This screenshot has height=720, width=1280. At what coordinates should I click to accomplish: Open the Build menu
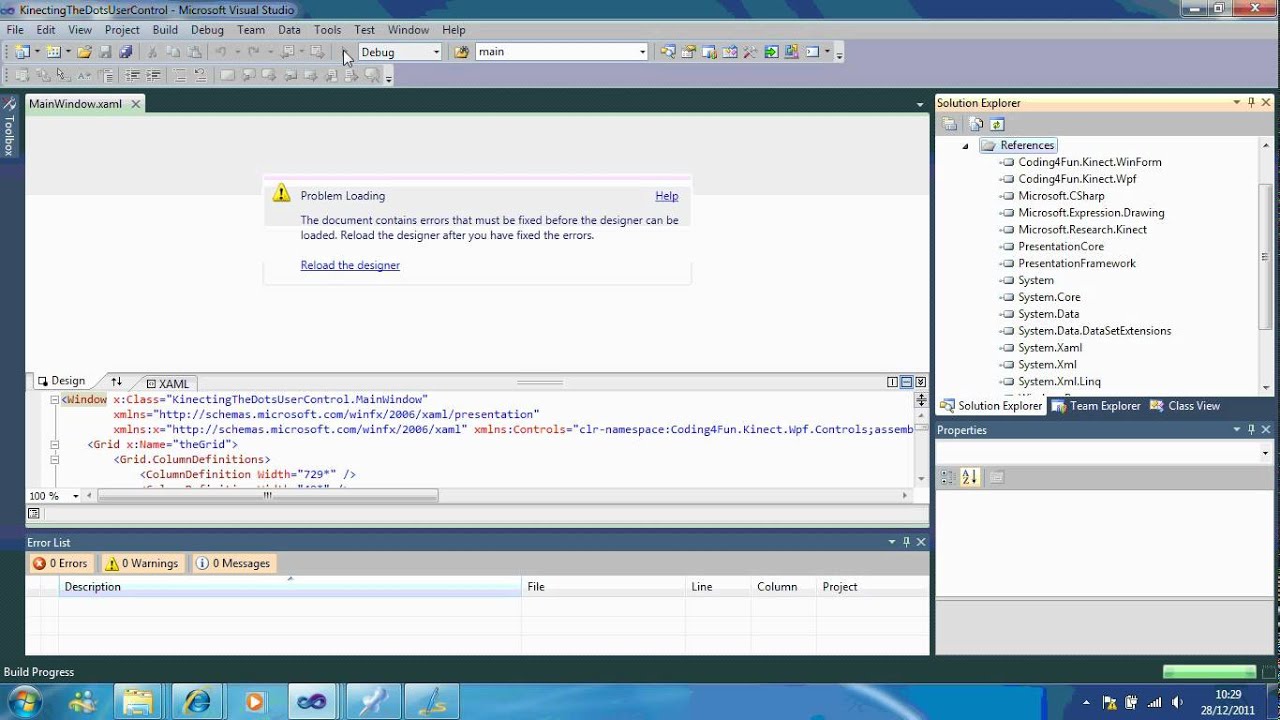click(165, 30)
